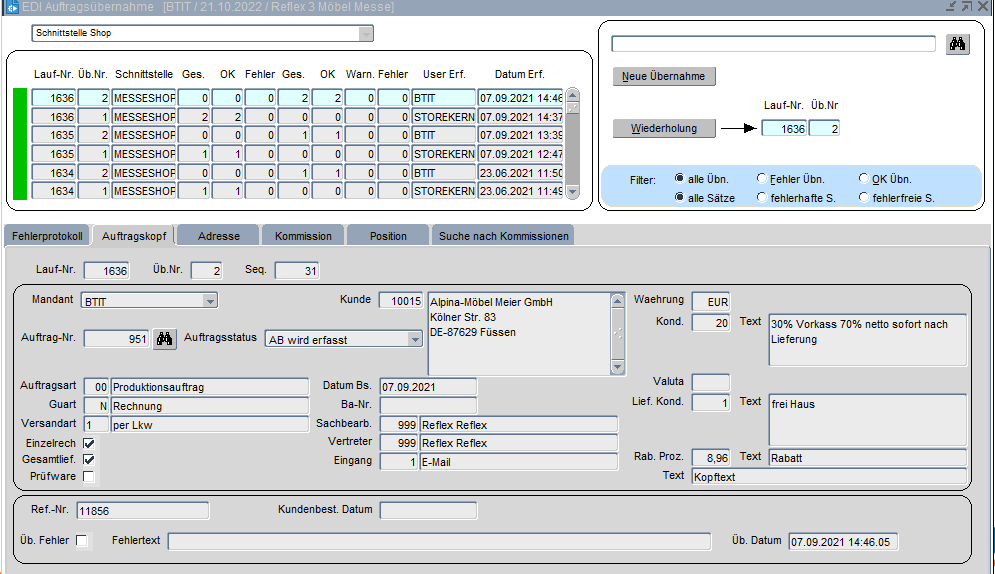
Task: Select the 'Fehler Übn.' filter radio button
Action: 762,179
